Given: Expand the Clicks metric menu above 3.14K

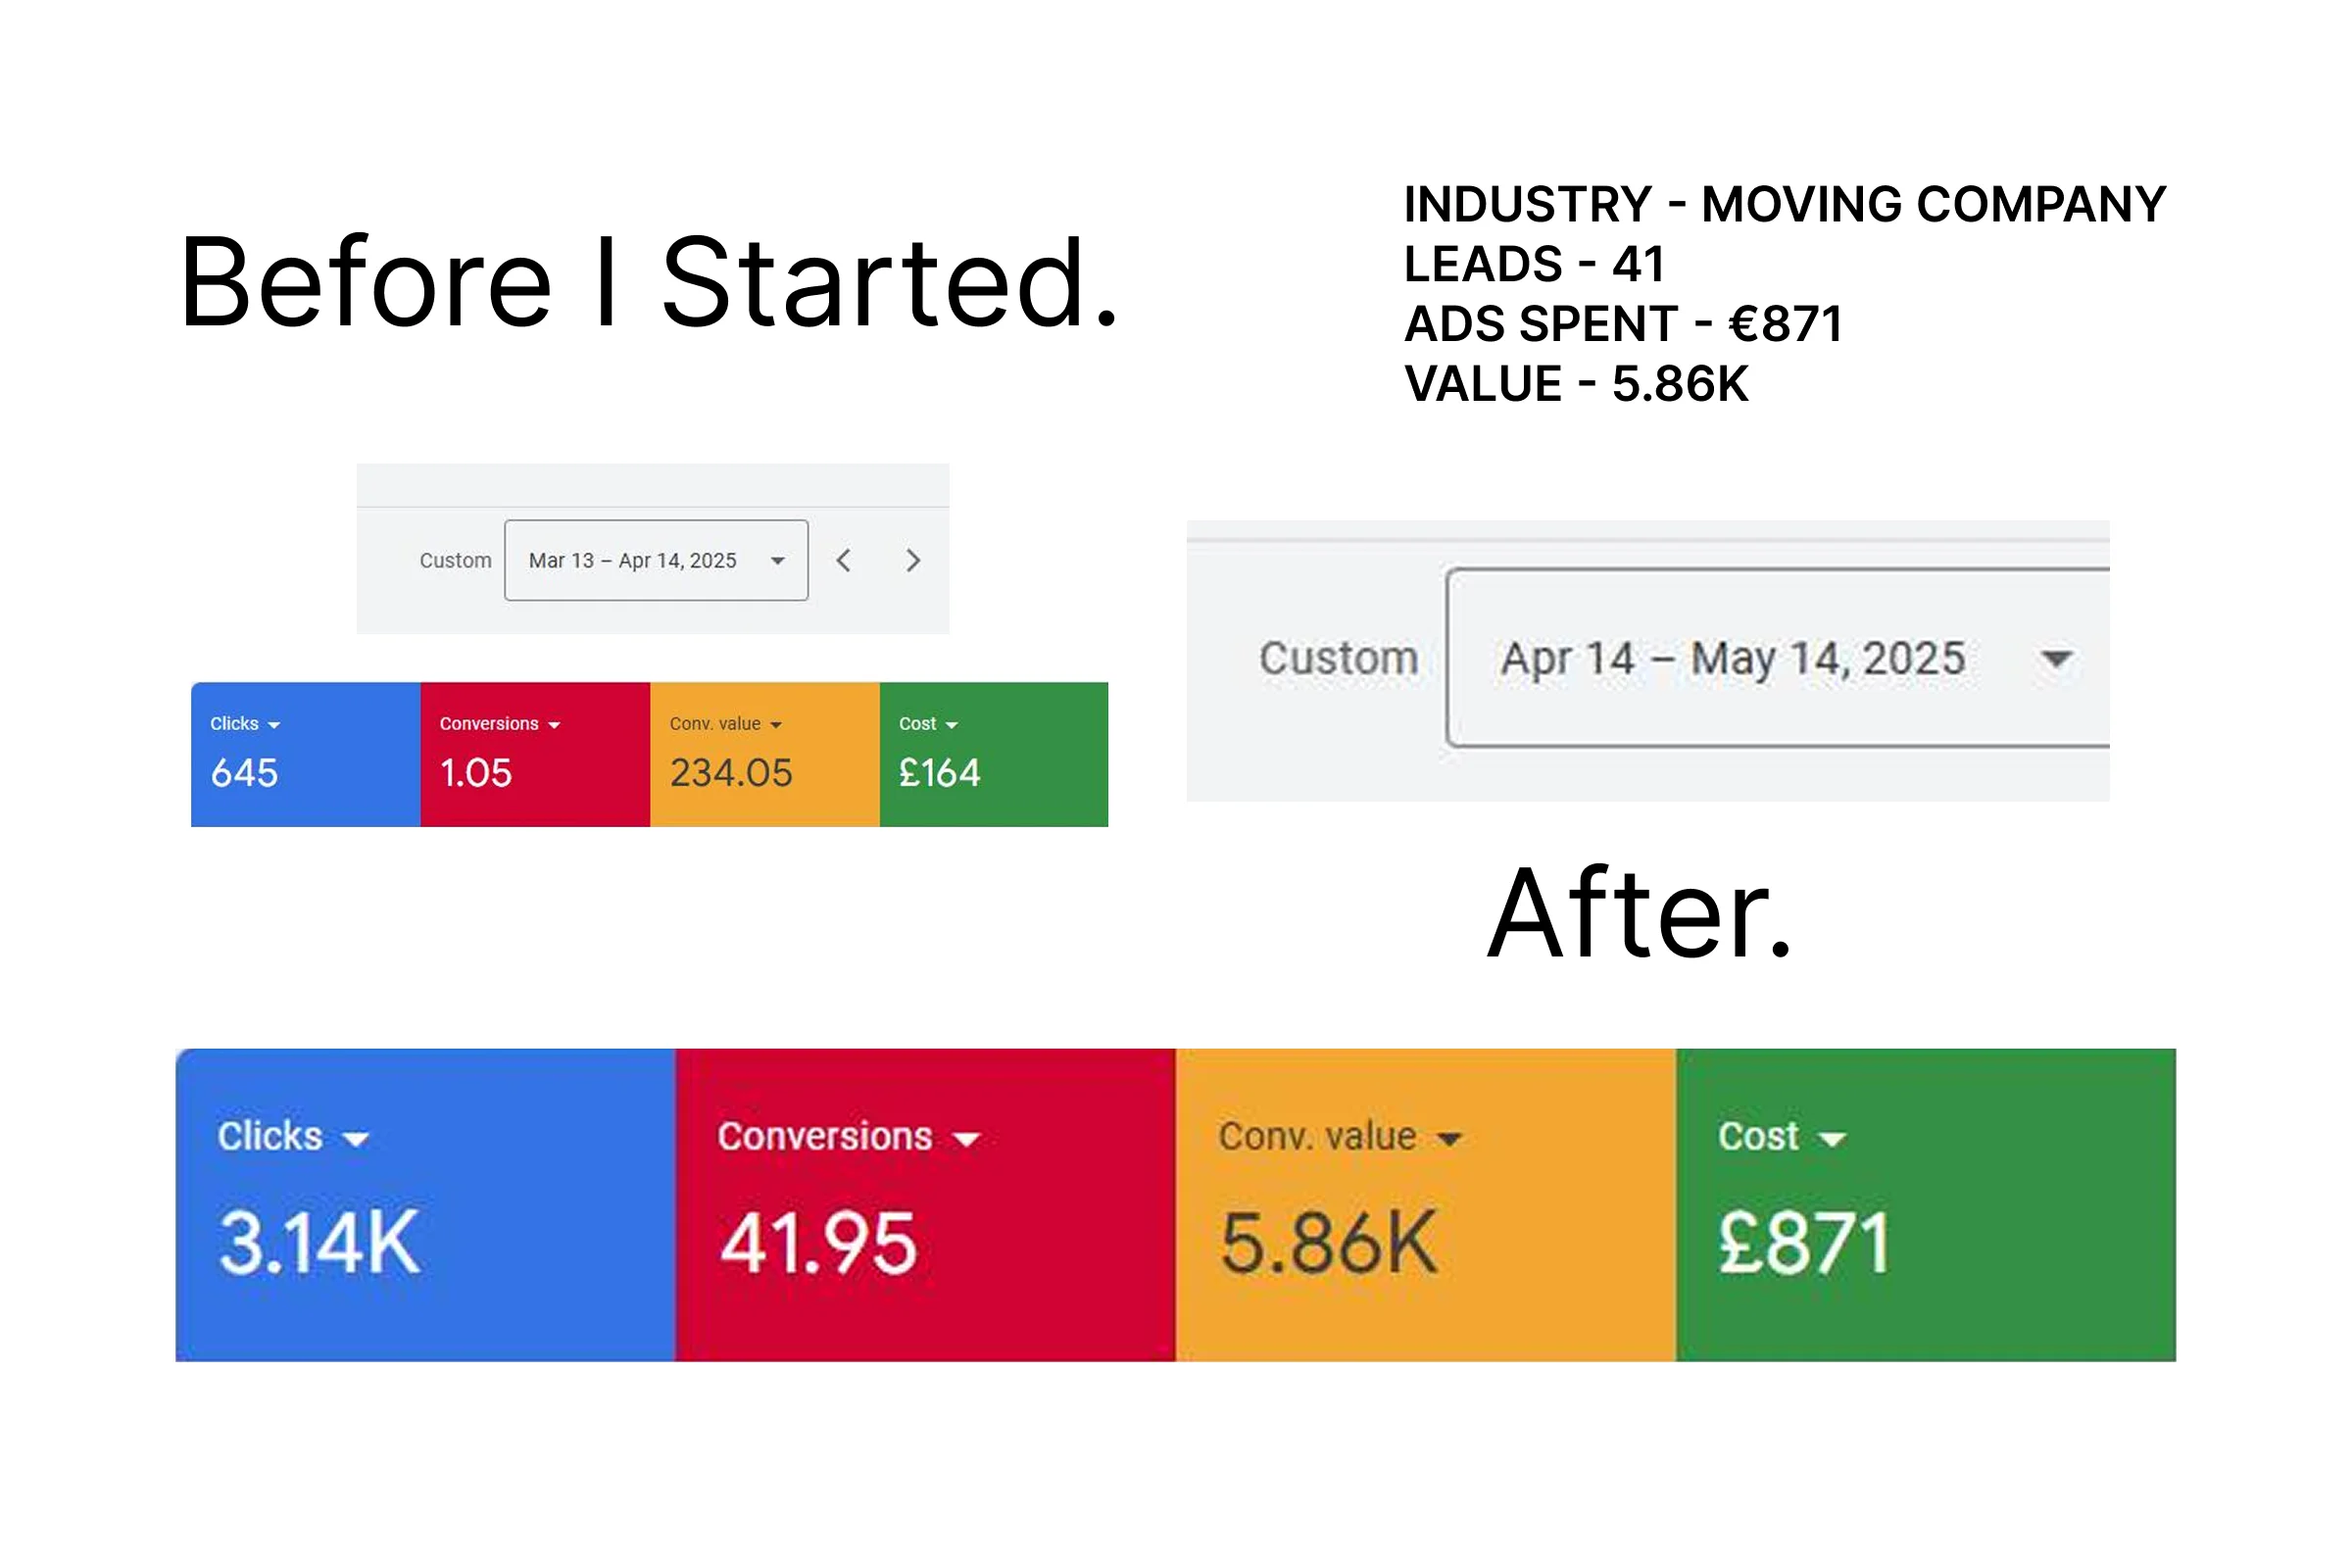Looking at the screenshot, I should 356,1139.
